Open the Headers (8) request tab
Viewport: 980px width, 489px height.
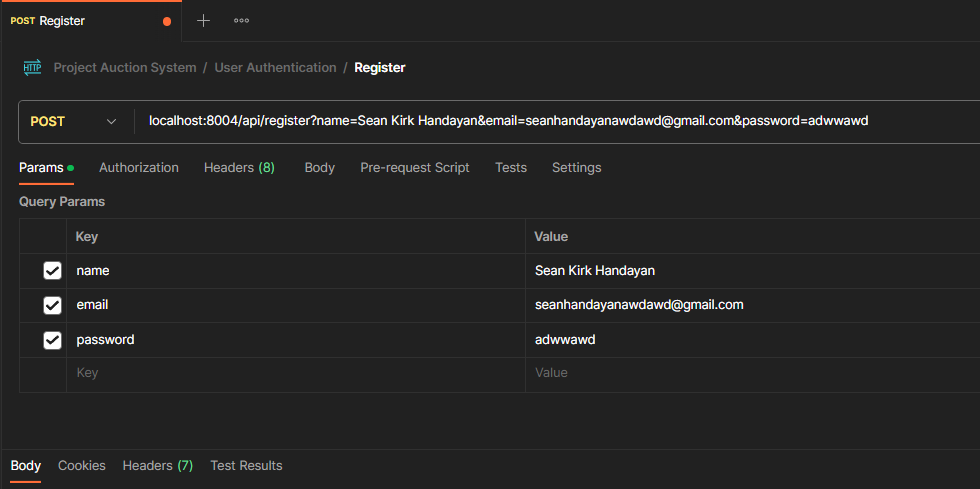(x=239, y=168)
